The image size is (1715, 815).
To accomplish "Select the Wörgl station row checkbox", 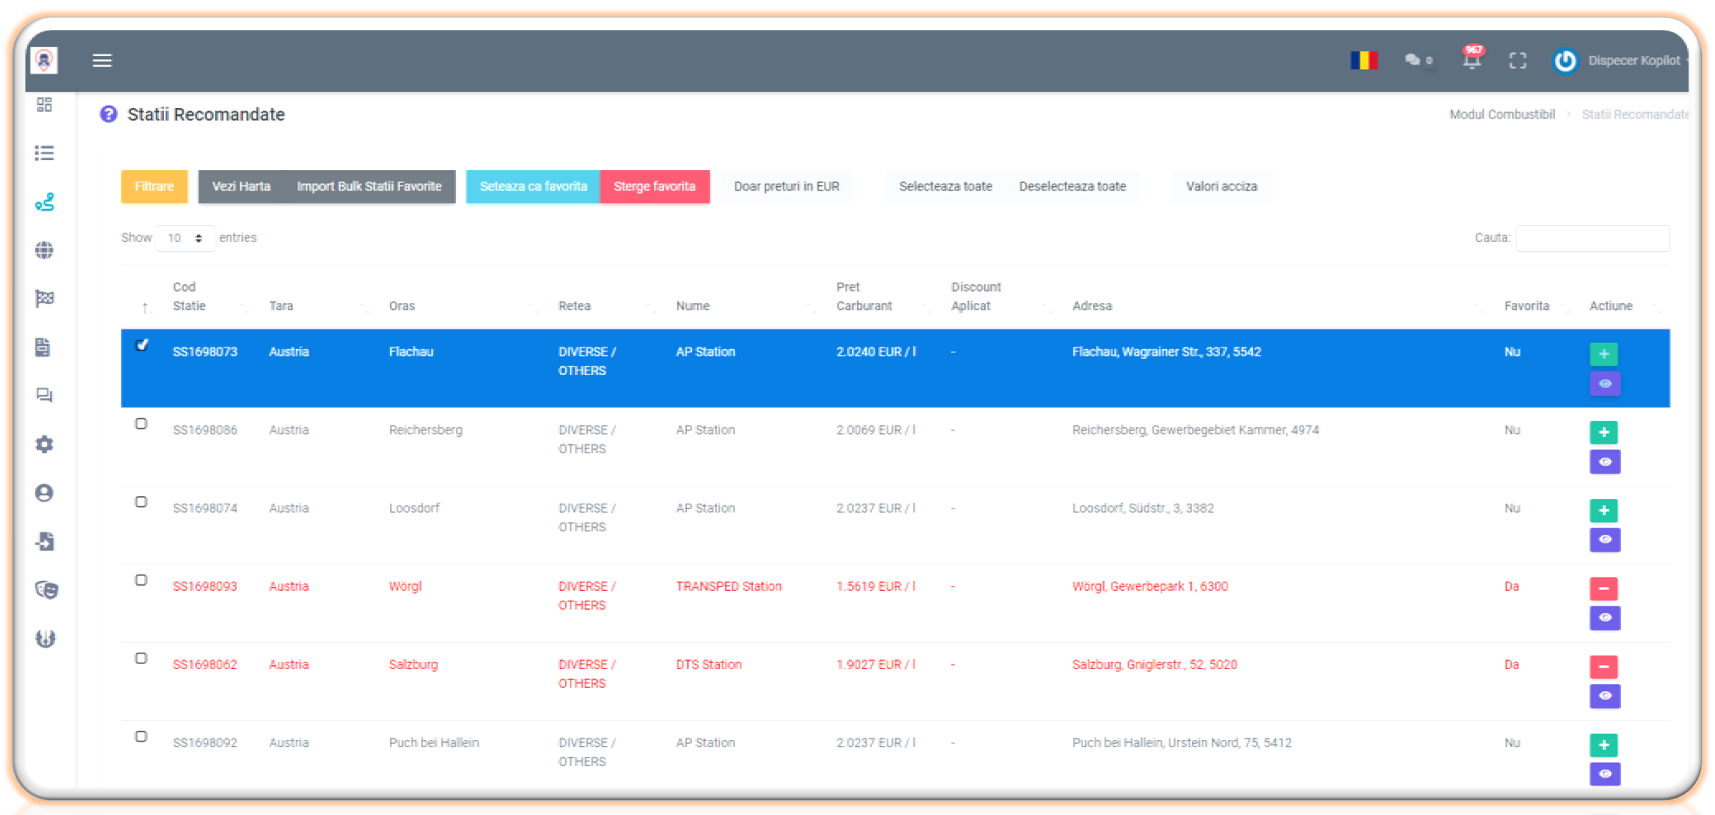I will [142, 580].
